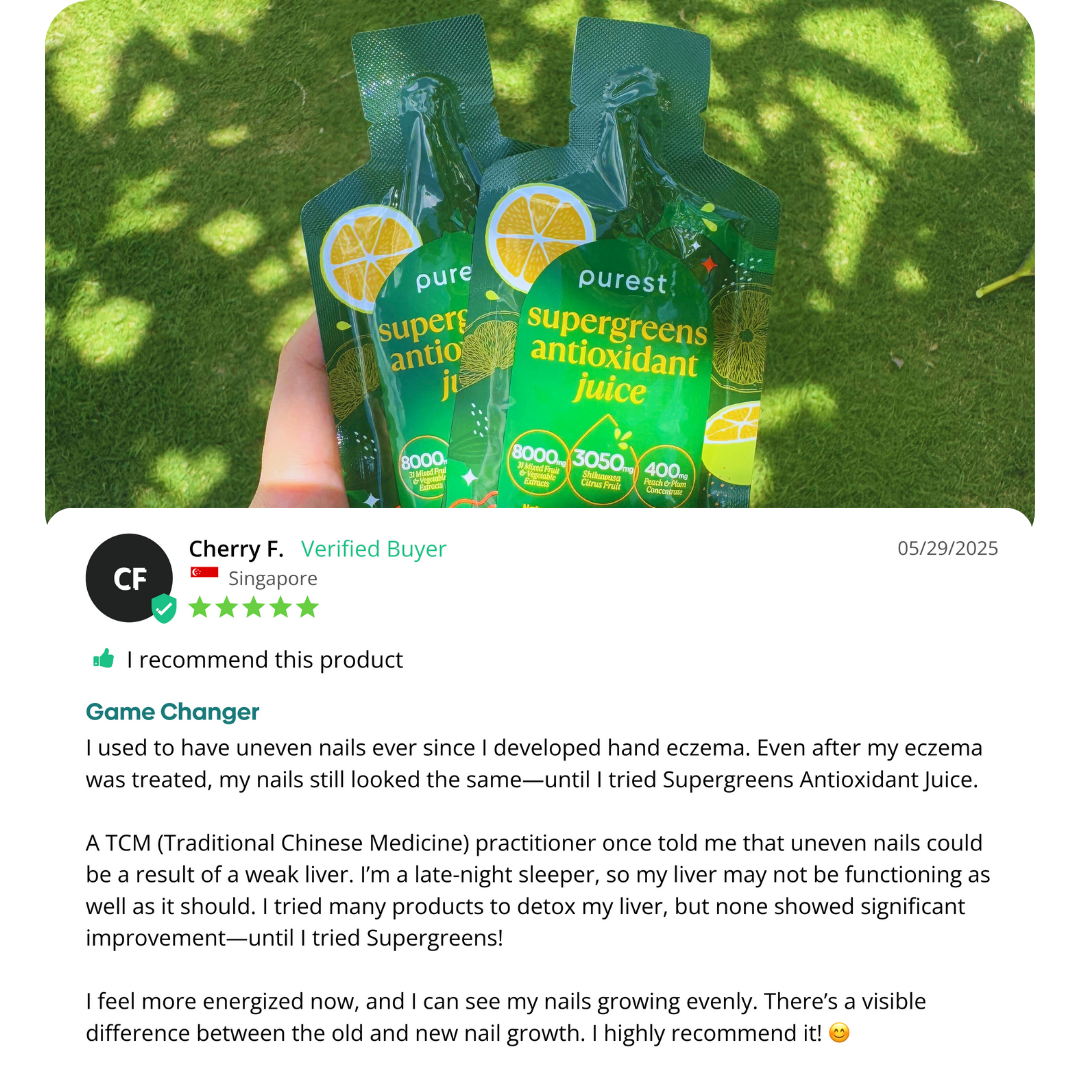1080x1080 pixels.
Task: Click the third star in rating
Action: (253, 607)
